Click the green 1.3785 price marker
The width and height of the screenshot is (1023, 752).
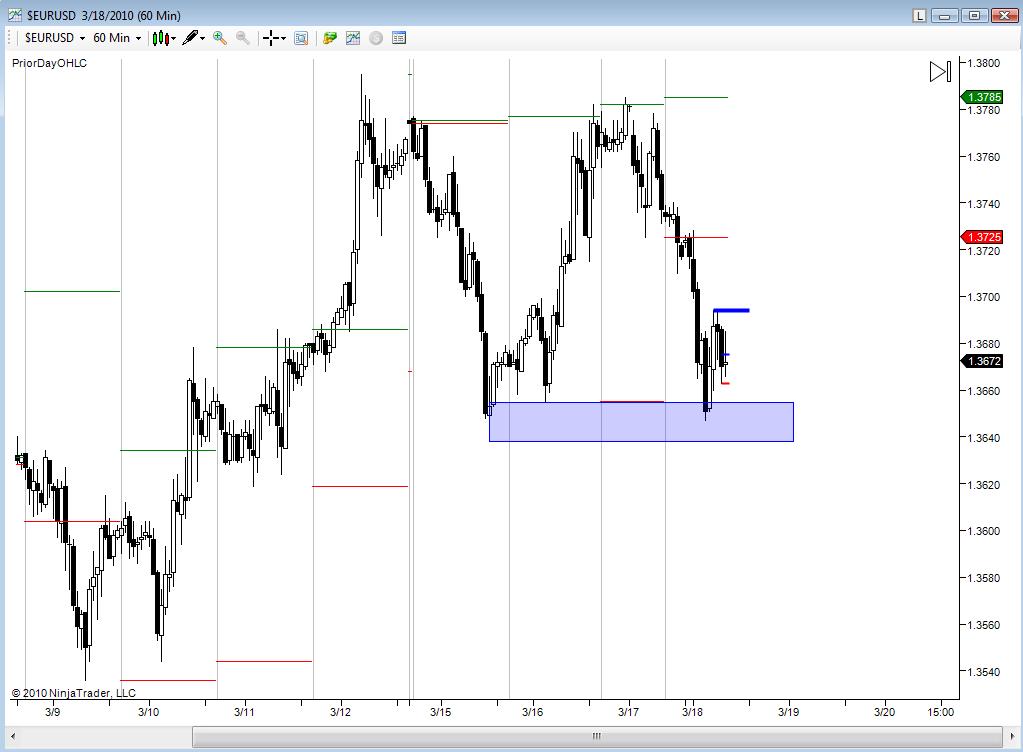tap(981, 97)
